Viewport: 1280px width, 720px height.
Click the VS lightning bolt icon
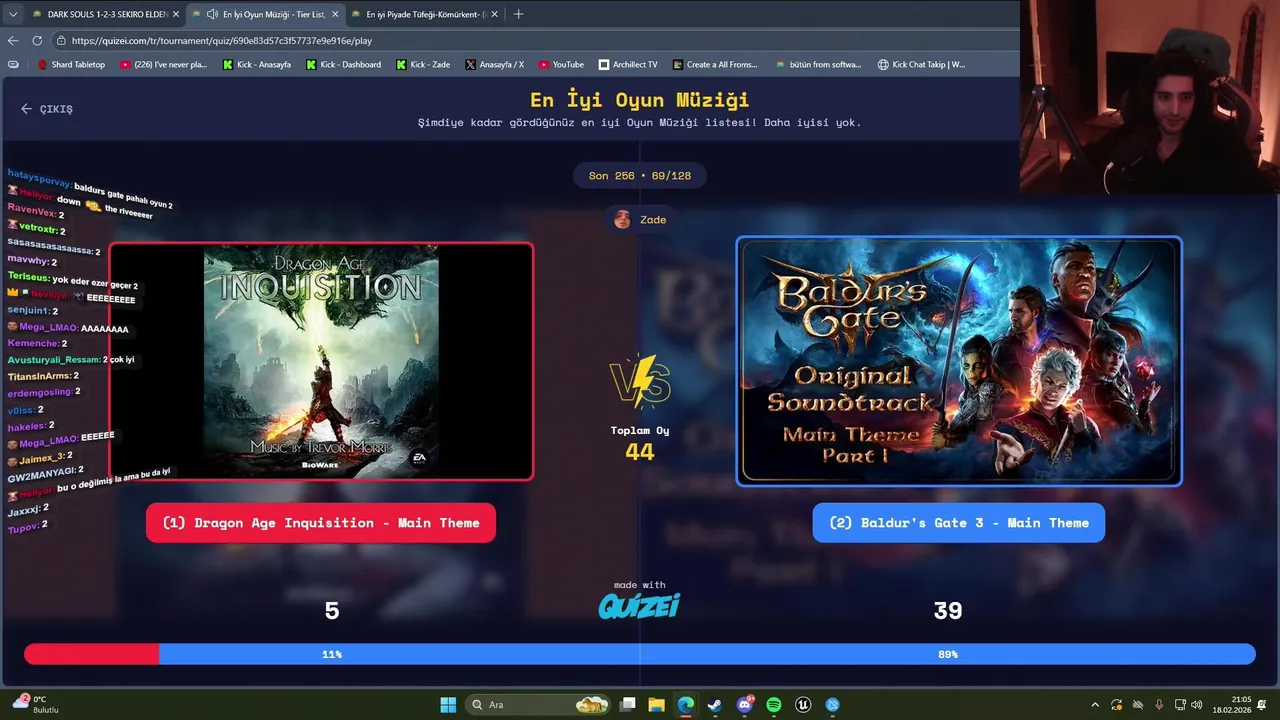coord(640,381)
